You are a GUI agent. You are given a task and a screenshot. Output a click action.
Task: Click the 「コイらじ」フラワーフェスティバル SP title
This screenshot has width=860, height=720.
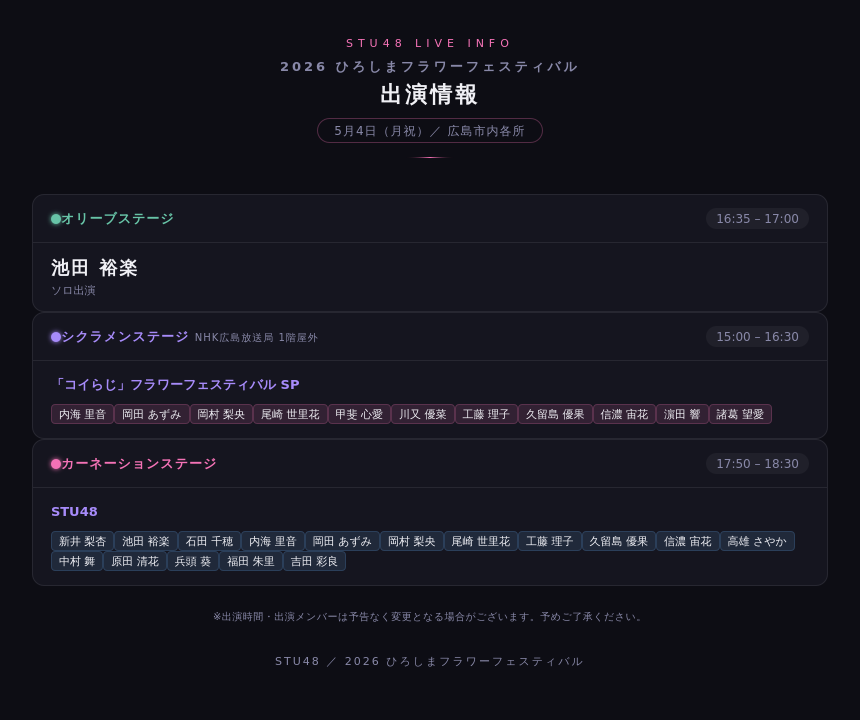click(176, 384)
